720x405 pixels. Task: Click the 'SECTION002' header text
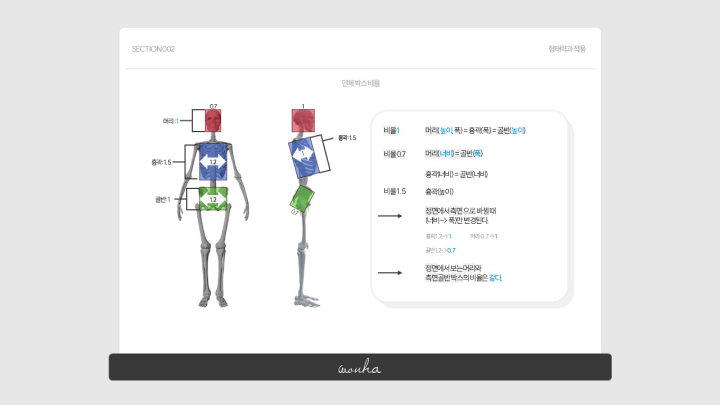coord(153,49)
